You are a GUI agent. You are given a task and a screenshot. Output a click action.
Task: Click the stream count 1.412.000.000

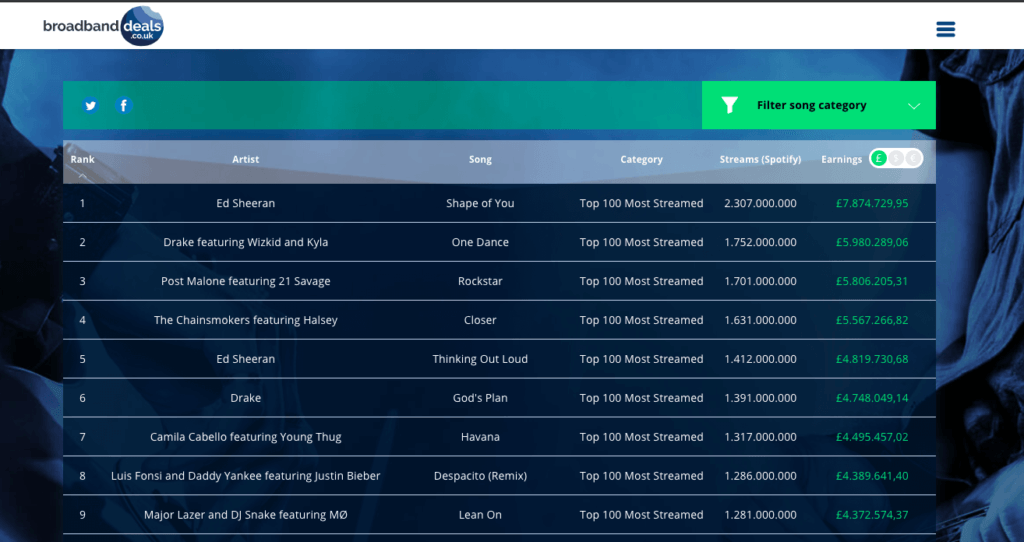point(760,359)
